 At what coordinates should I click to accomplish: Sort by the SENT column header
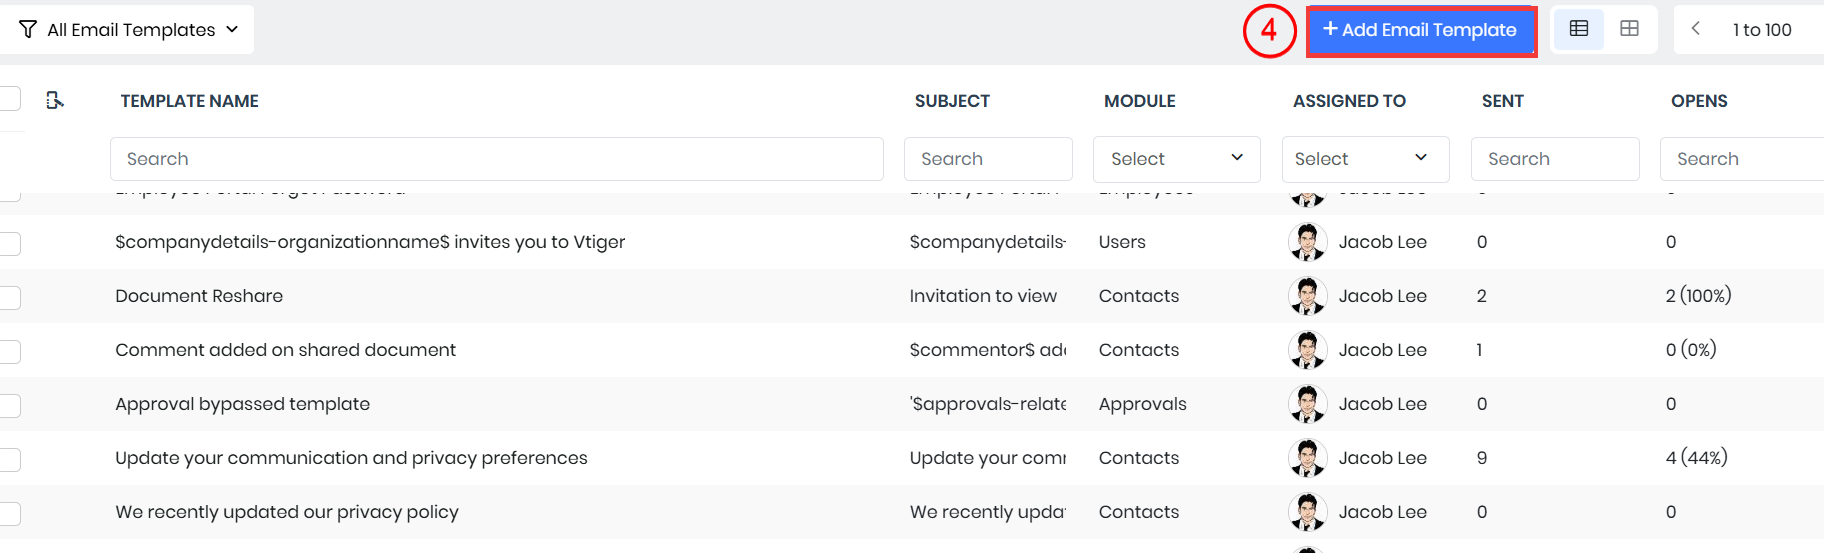coord(1502,101)
